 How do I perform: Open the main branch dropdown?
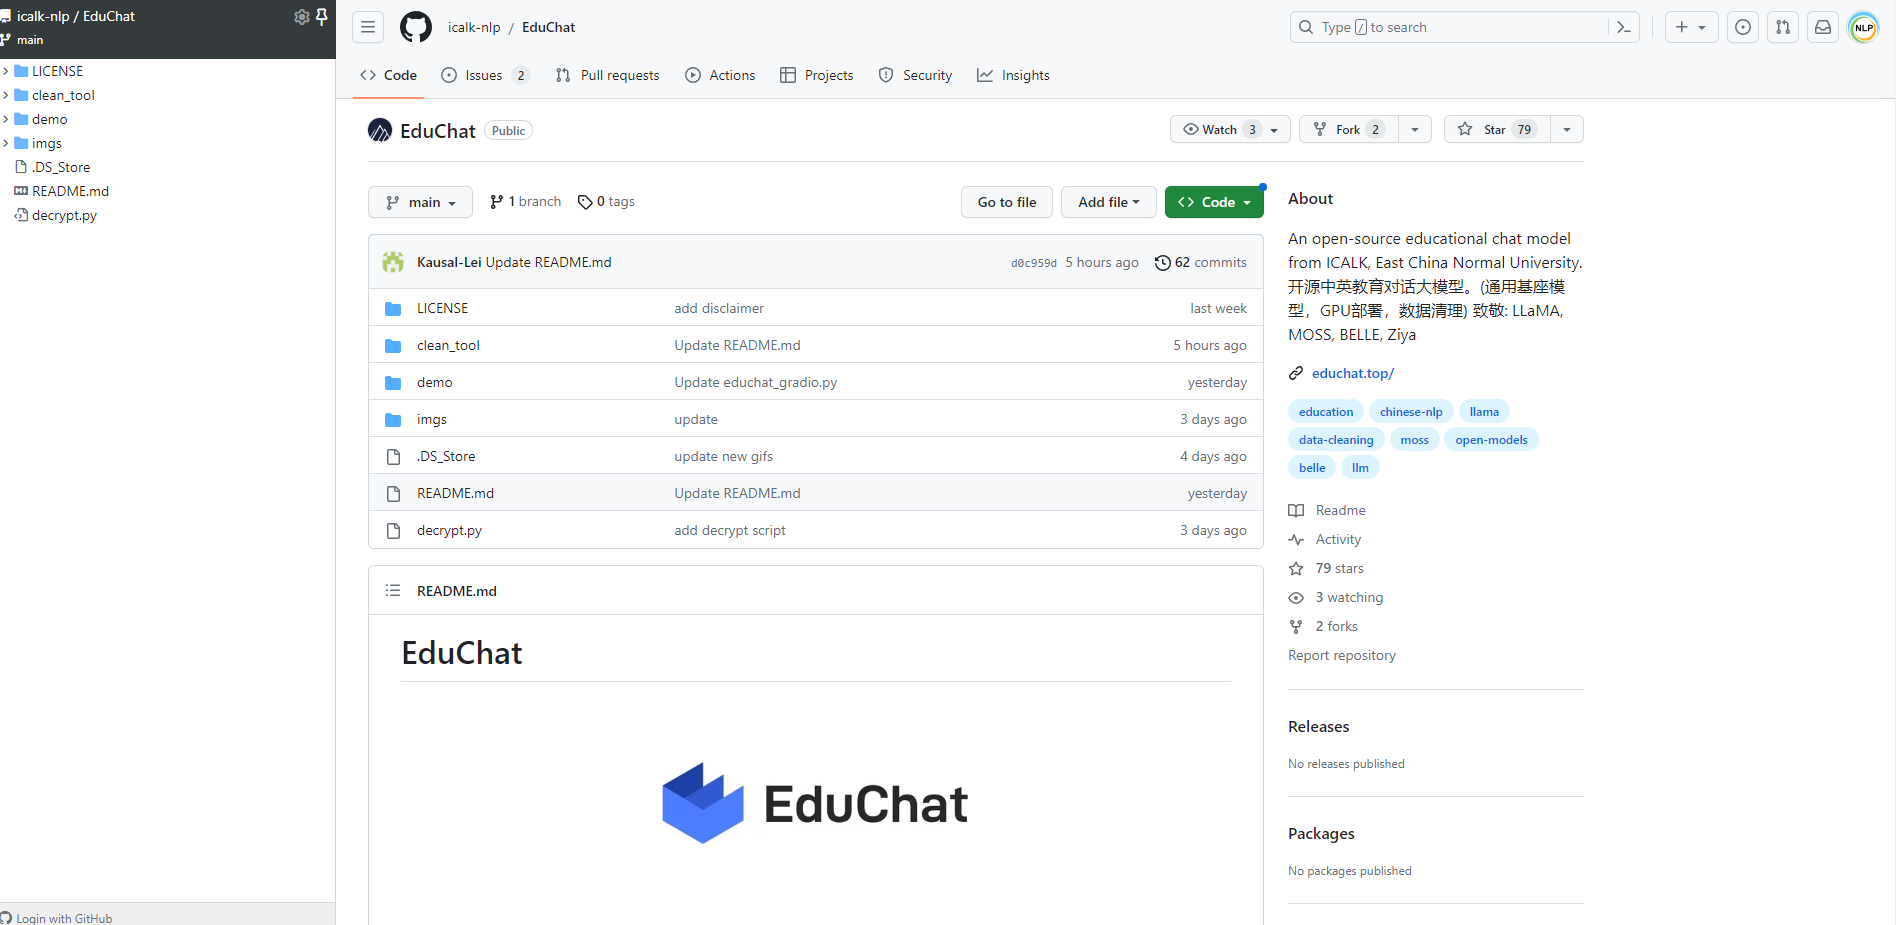coord(420,202)
